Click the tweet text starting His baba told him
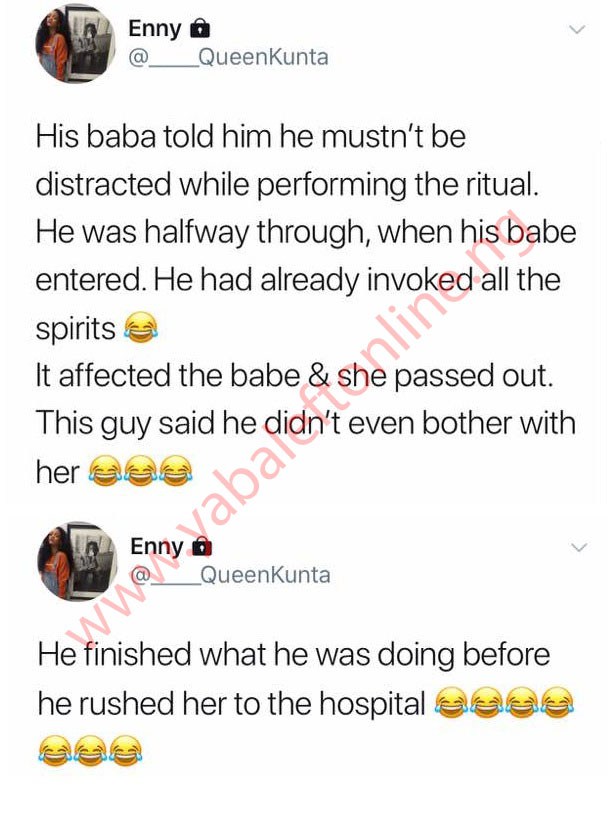This screenshot has height=824, width=608. click(x=306, y=304)
